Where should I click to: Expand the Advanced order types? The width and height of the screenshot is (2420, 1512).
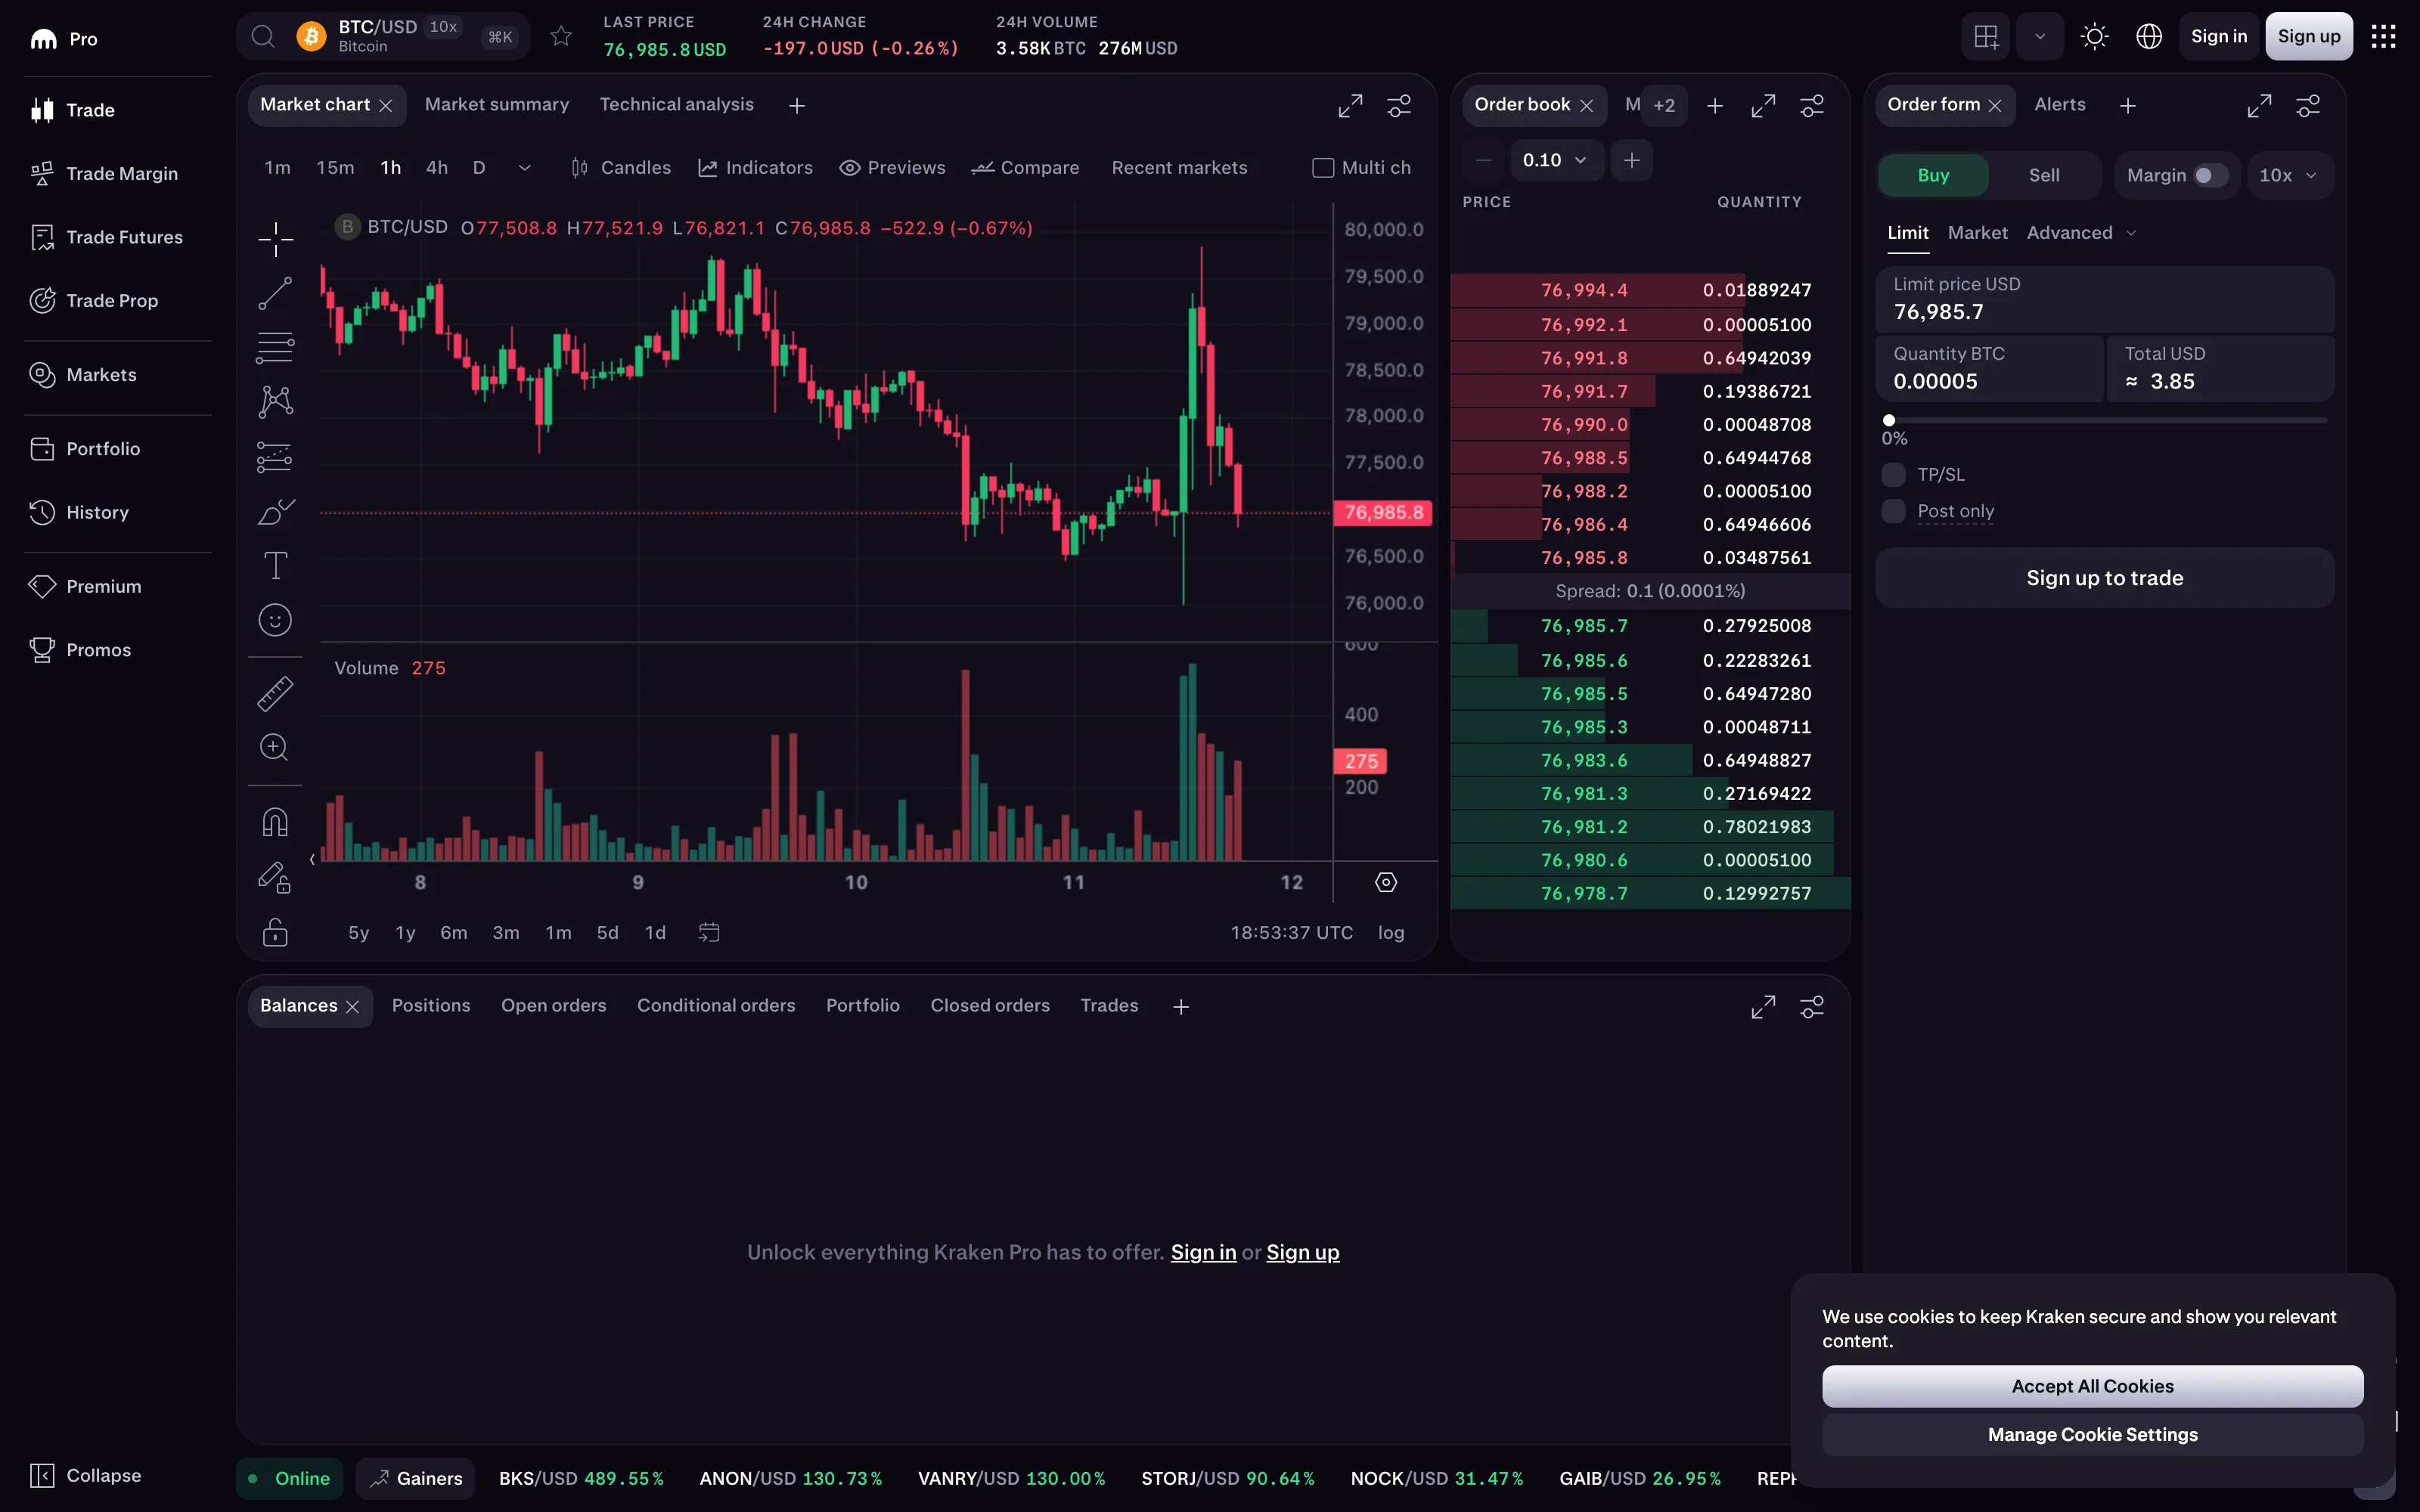click(x=2082, y=233)
